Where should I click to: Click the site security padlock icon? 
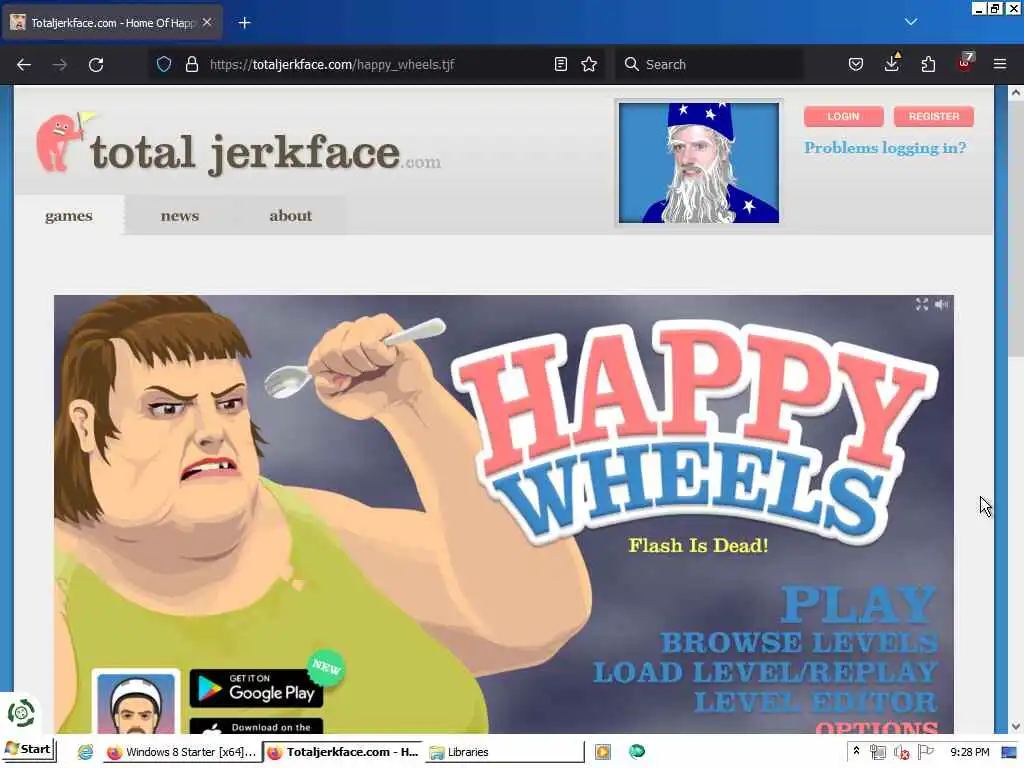[191, 64]
